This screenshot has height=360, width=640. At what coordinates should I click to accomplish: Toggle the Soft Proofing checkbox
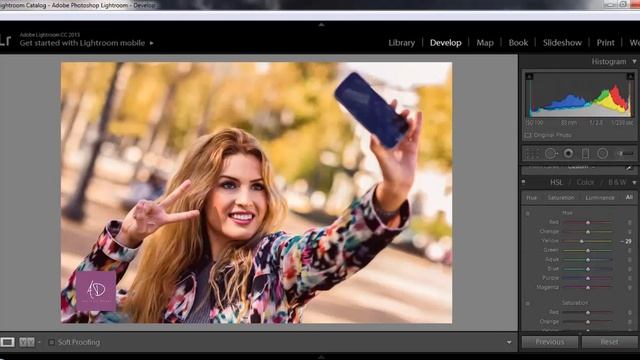[x=51, y=342]
